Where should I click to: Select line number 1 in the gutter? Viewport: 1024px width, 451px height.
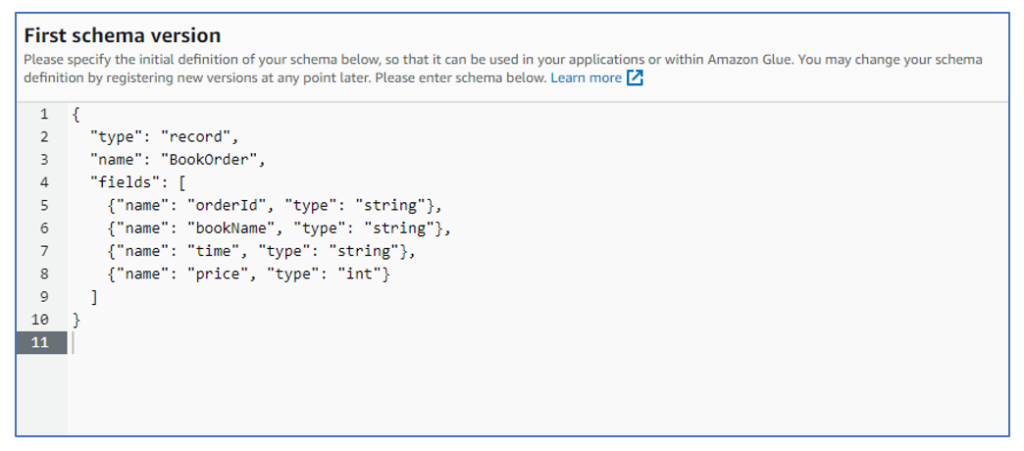pos(44,115)
